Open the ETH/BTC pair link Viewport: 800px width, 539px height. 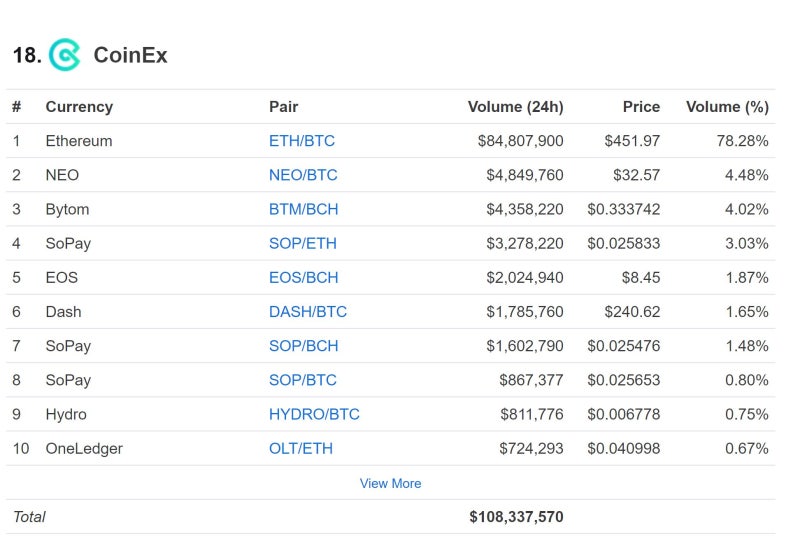pos(302,141)
